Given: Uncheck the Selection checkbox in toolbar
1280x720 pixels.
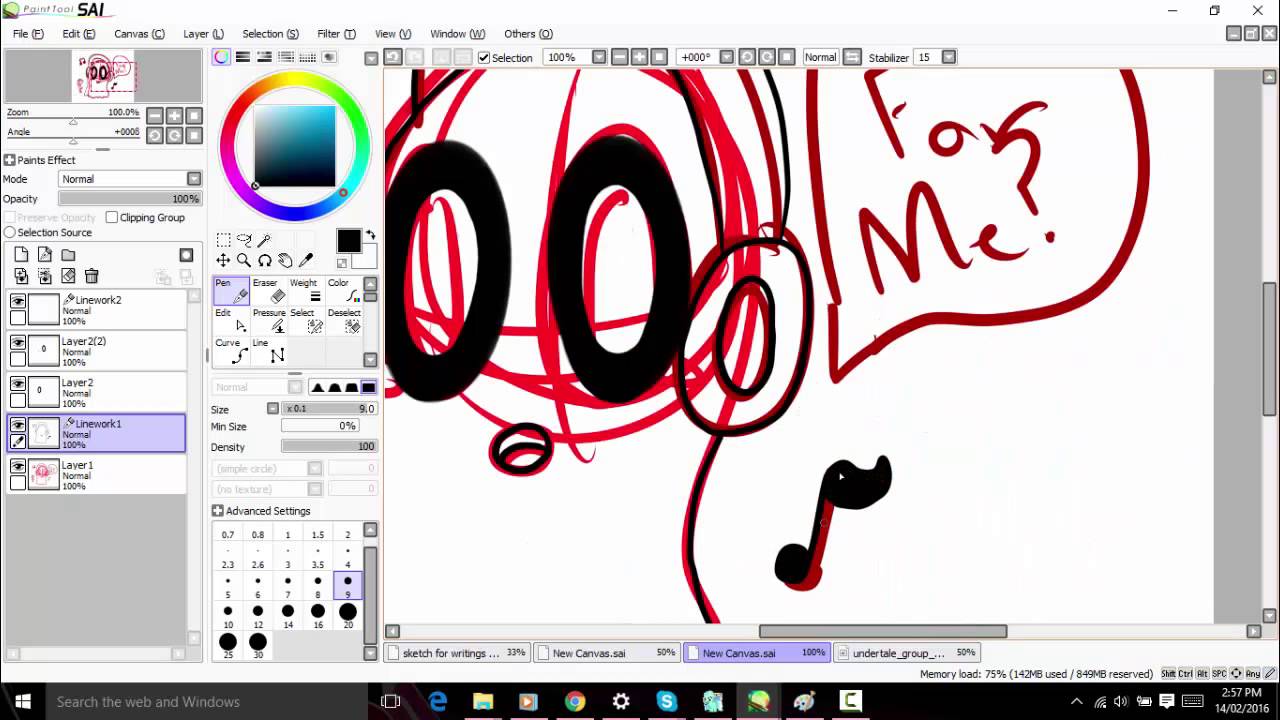Looking at the screenshot, I should tap(484, 58).
